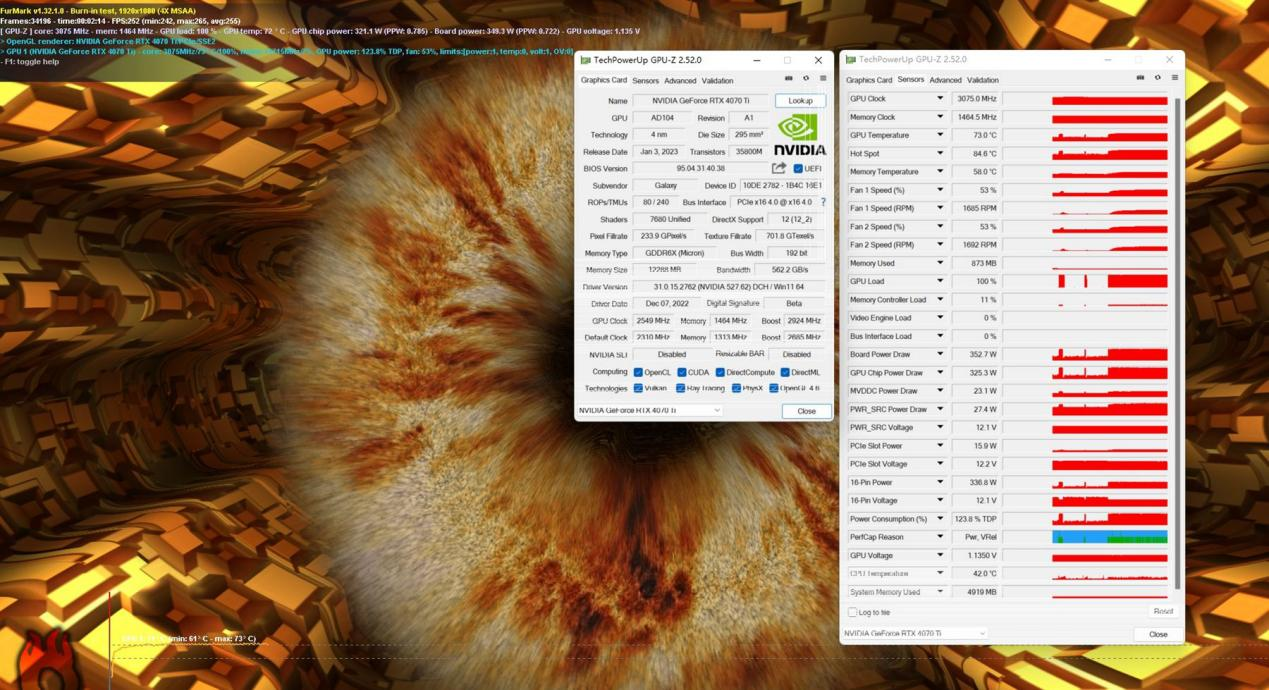
Task: Open GPU selector dropdown in Sensors window
Action: (914, 633)
